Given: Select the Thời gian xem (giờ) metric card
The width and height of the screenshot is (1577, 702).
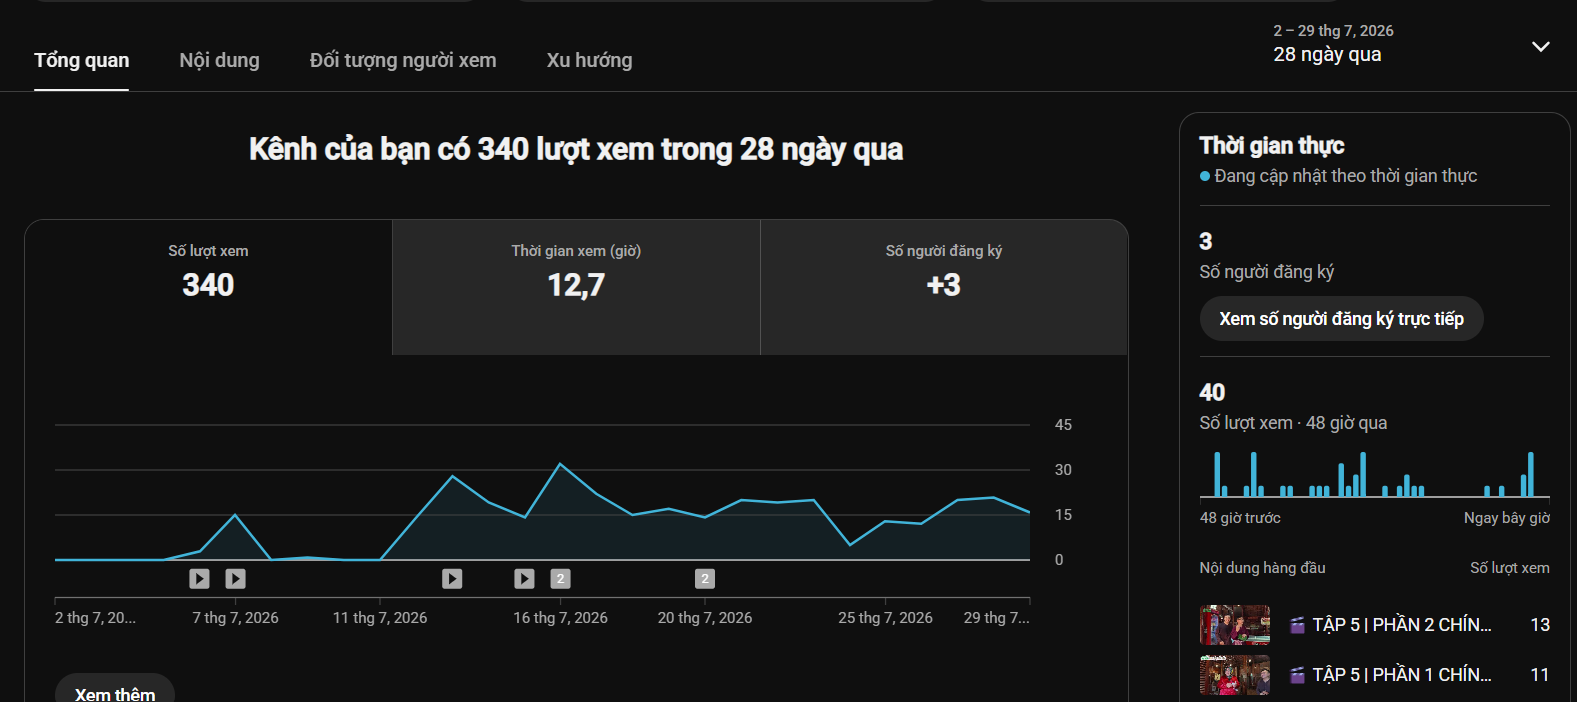Looking at the screenshot, I should (576, 287).
